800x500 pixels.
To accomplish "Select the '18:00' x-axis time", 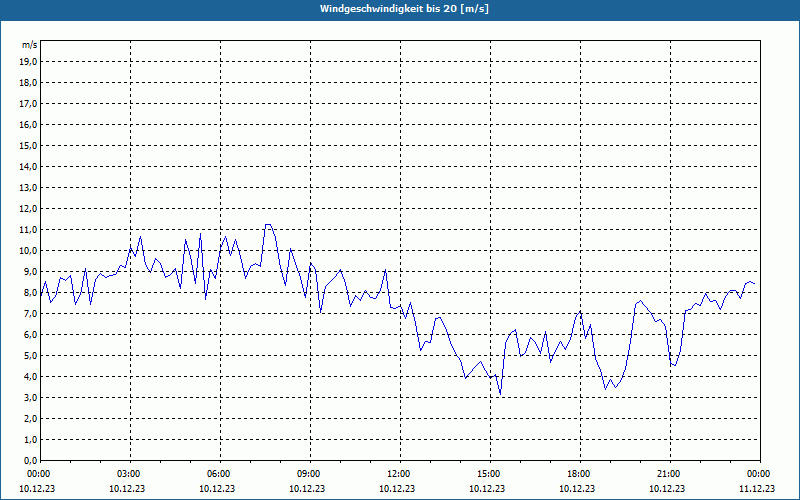I will (x=581, y=474).
